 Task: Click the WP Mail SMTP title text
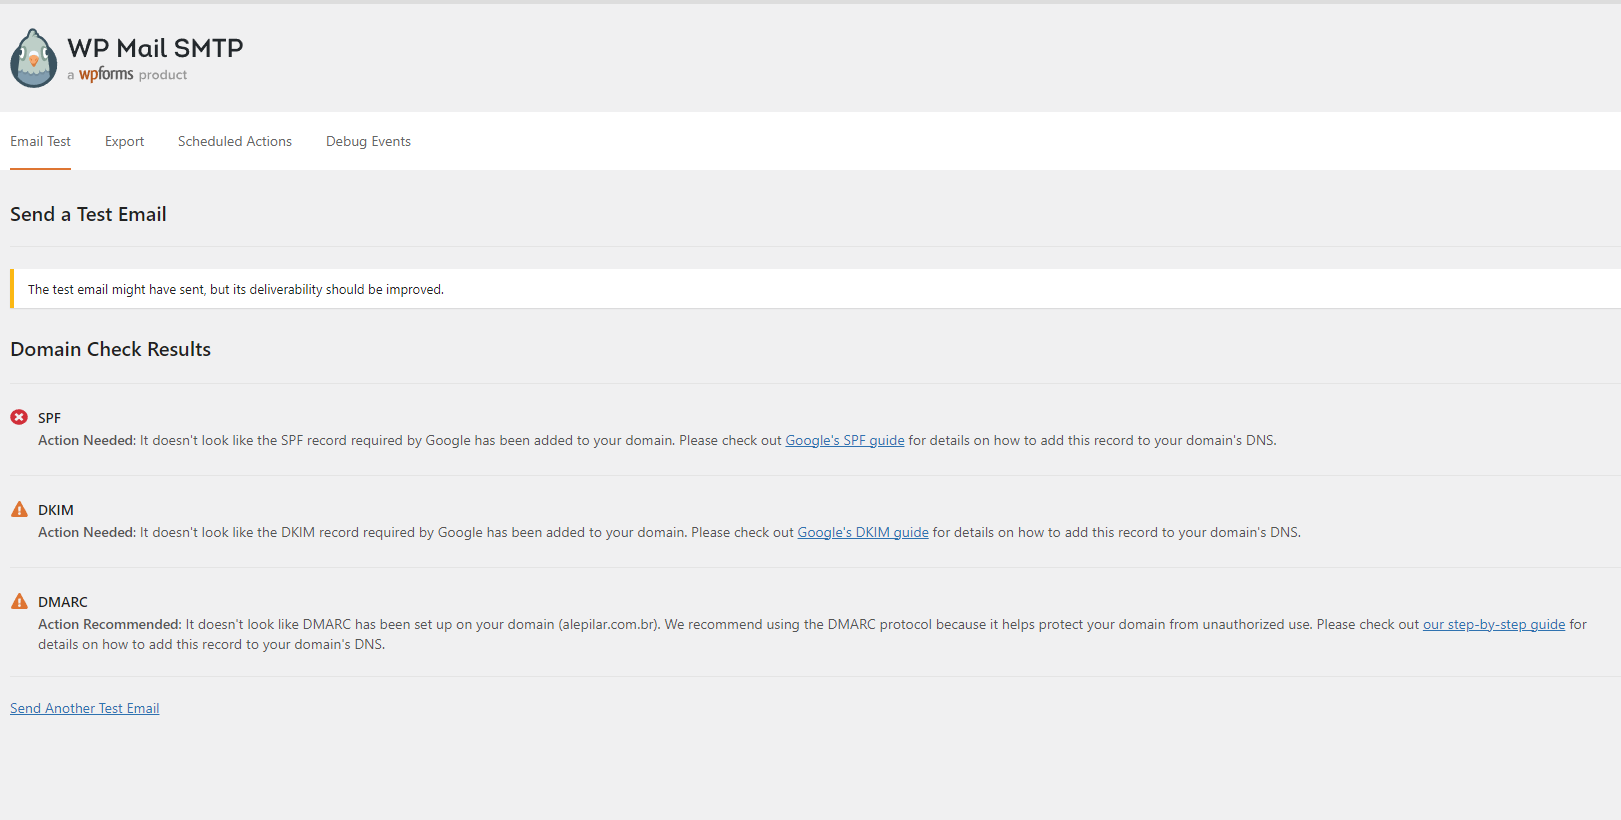point(155,48)
